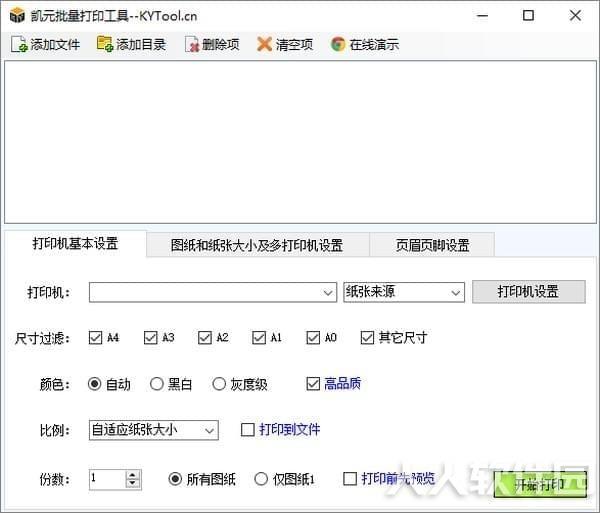Click the 添加目录 toolbar label

pyautogui.click(x=141, y=45)
